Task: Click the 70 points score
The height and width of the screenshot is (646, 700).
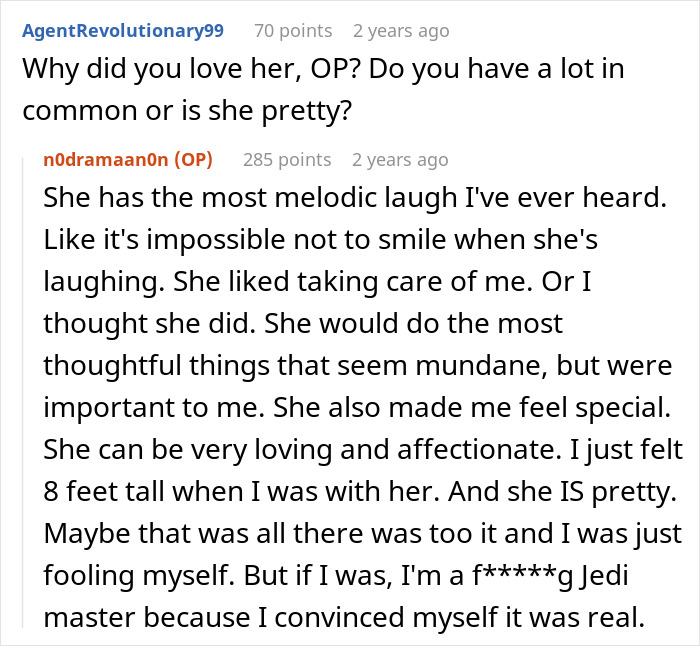Action: [292, 31]
